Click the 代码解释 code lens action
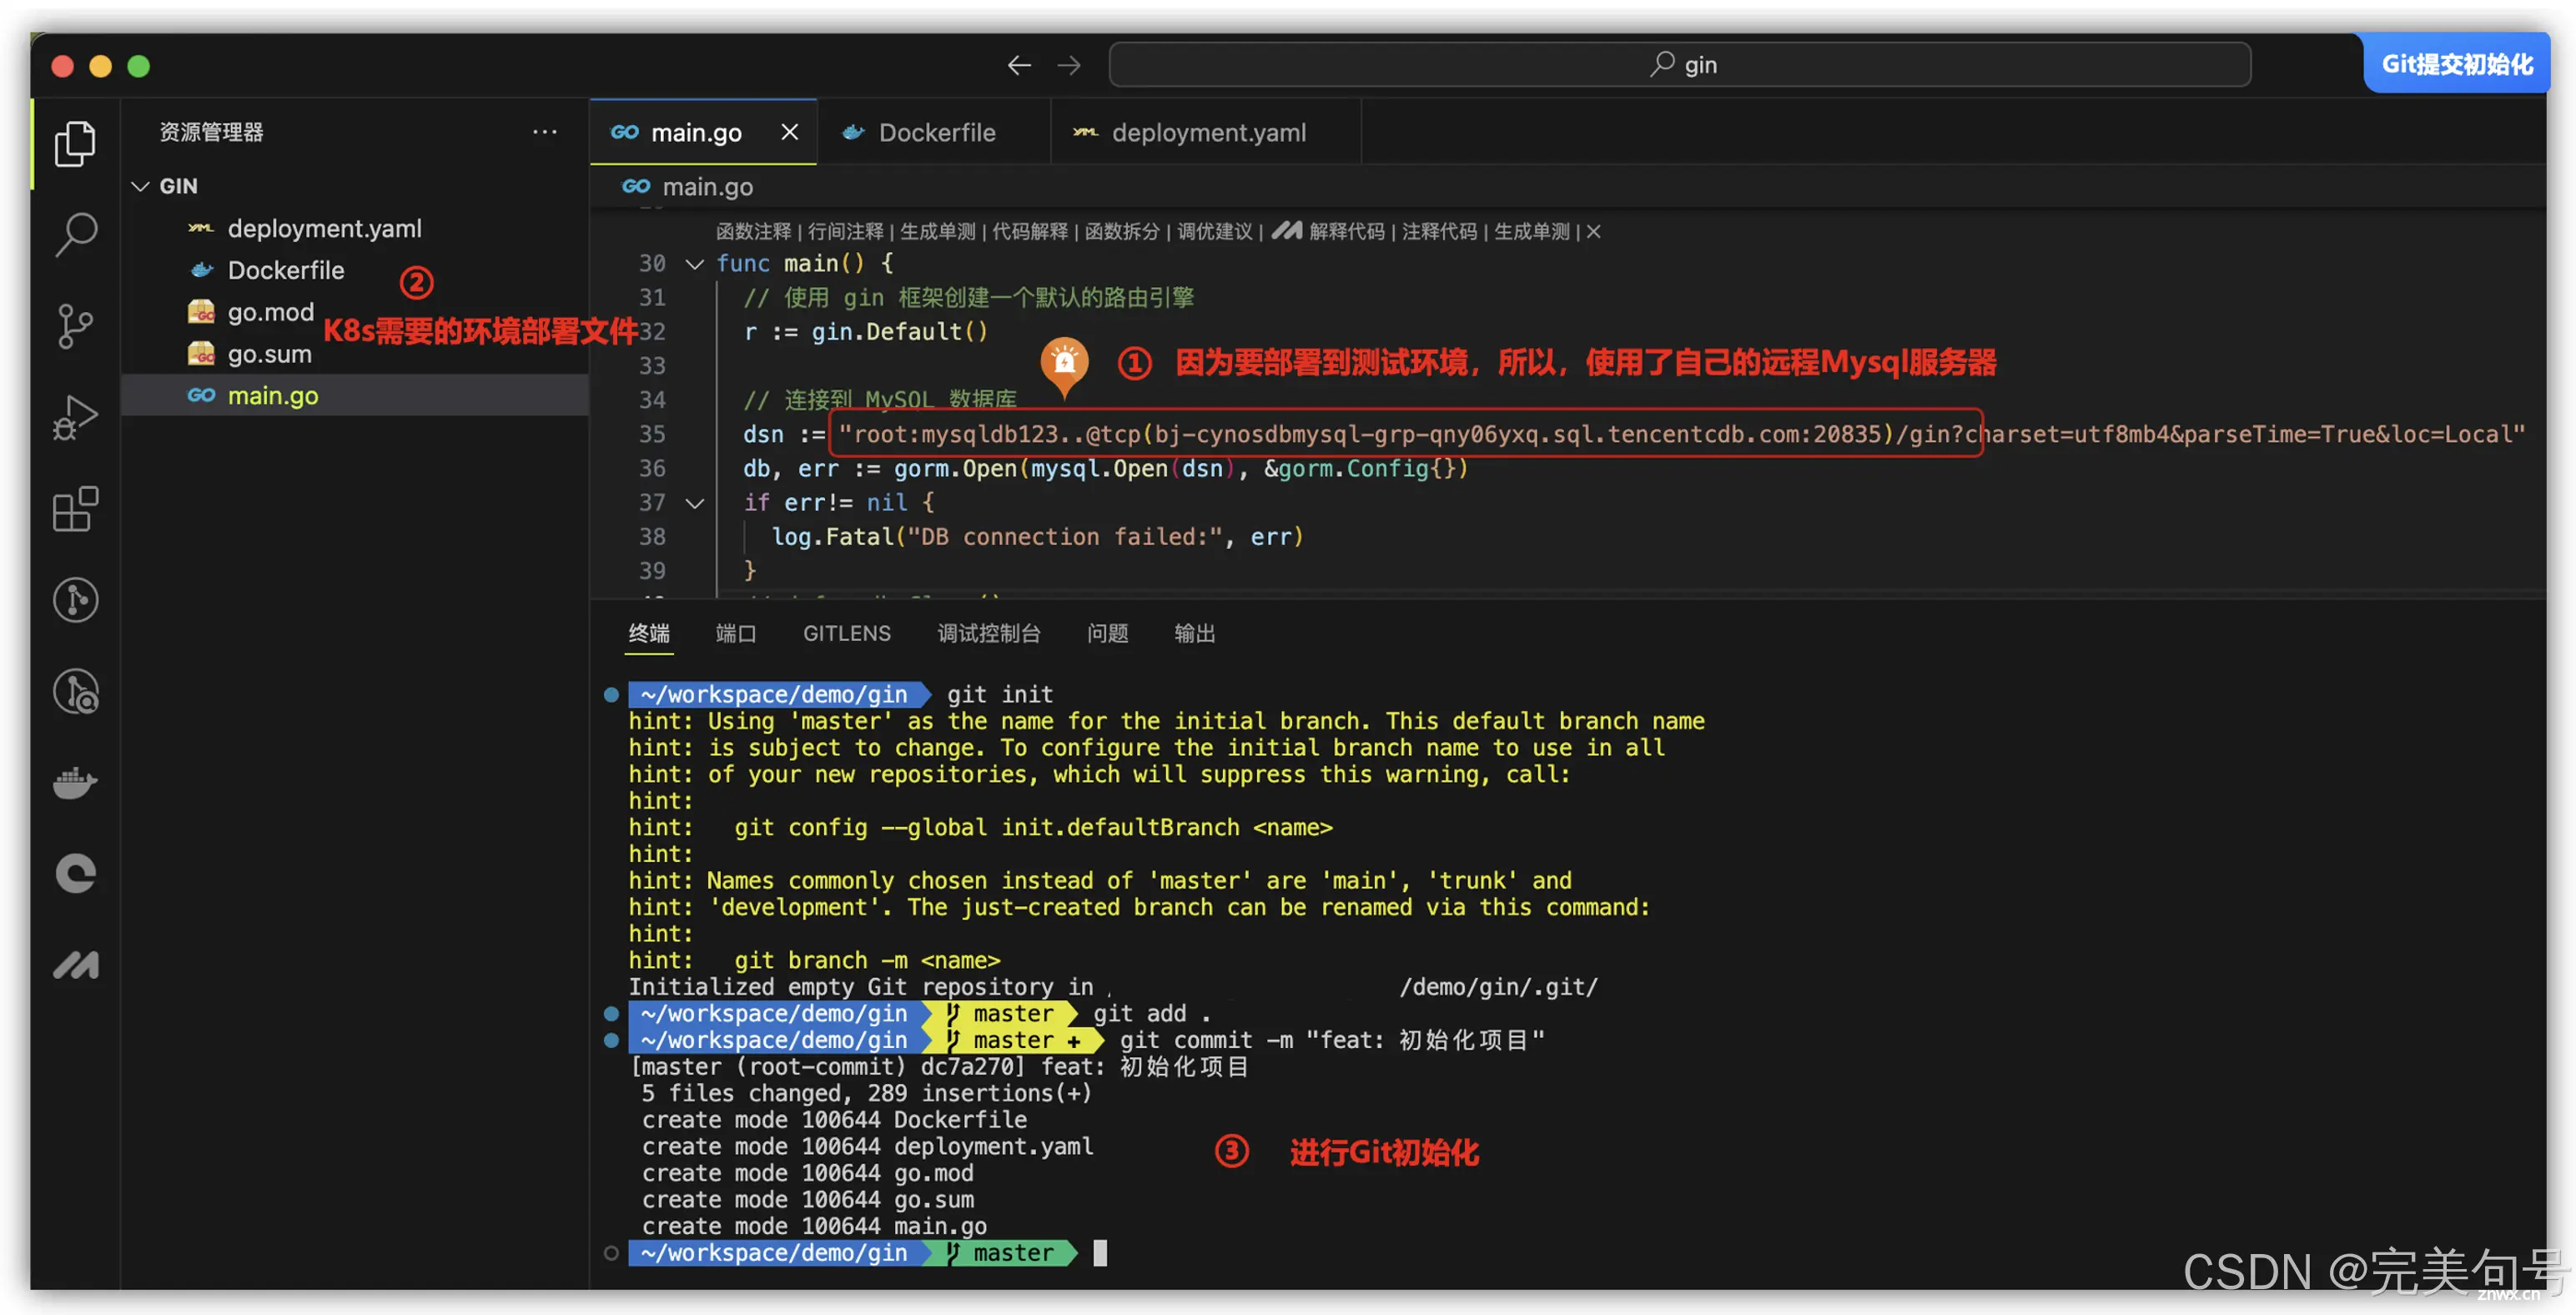Image resolution: width=2576 pixels, height=1315 pixels. tap(1029, 232)
